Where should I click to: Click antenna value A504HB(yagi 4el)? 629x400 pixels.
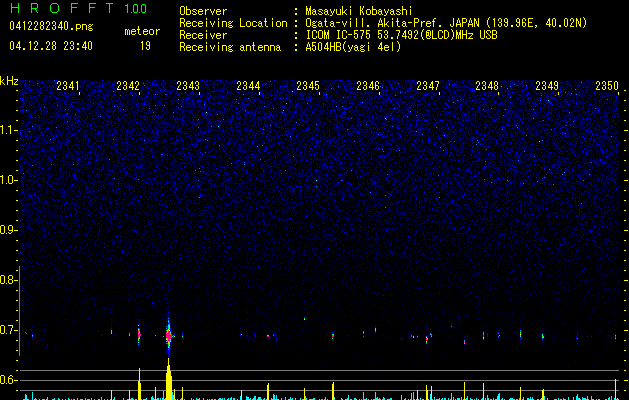tap(353, 47)
